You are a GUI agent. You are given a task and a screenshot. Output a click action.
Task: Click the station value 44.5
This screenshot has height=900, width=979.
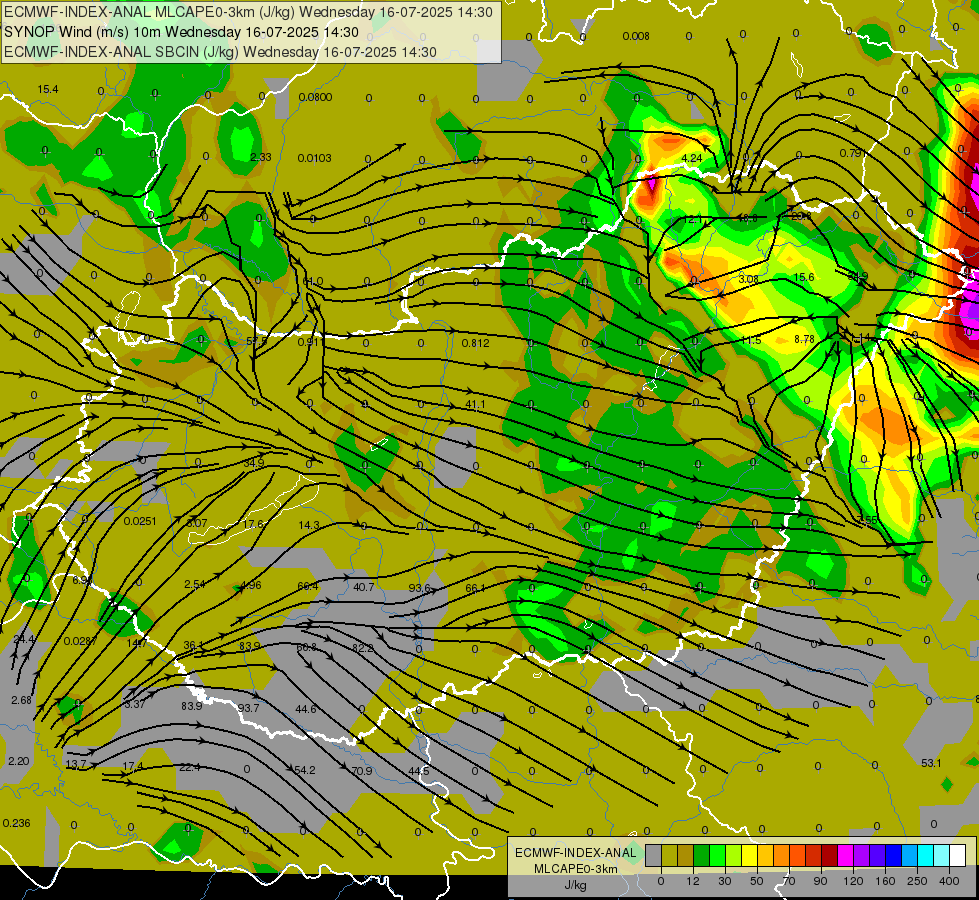[419, 771]
